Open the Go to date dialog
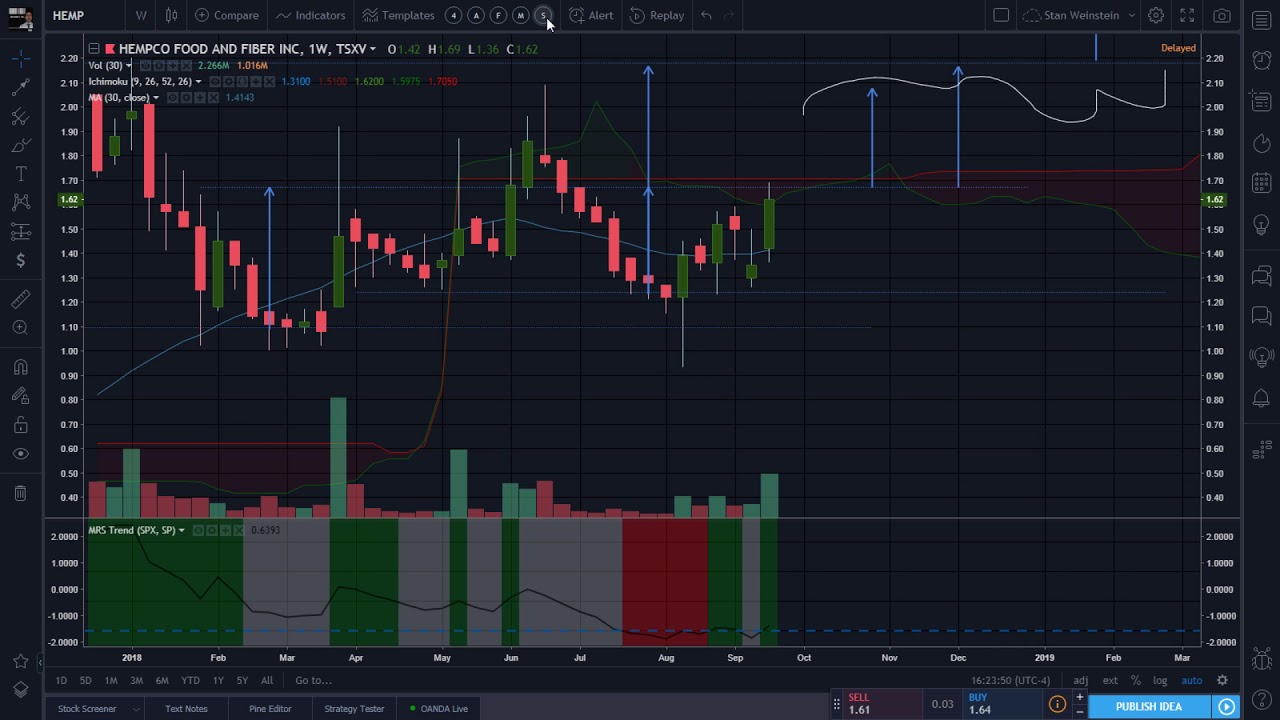1280x720 pixels. [x=314, y=681]
